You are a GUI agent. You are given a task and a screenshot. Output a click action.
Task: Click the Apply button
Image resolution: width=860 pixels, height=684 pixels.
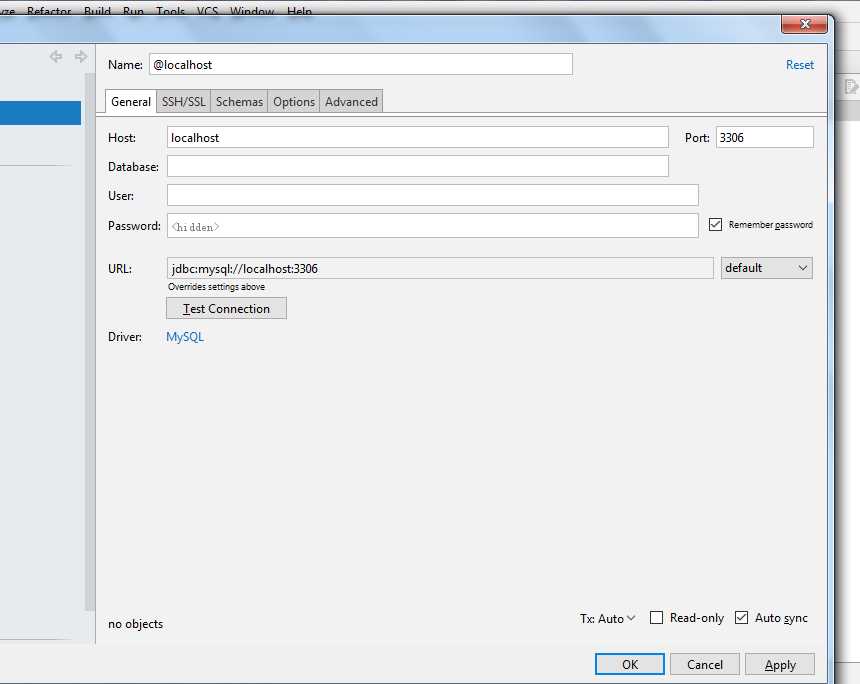(780, 664)
